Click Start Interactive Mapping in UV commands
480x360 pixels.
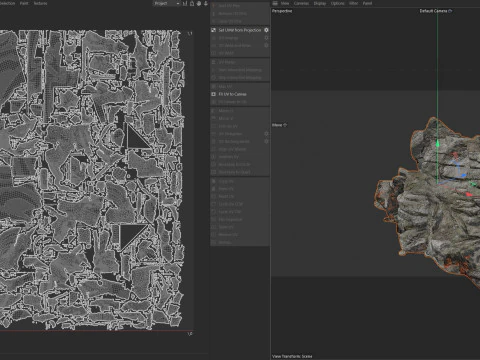(x=240, y=70)
